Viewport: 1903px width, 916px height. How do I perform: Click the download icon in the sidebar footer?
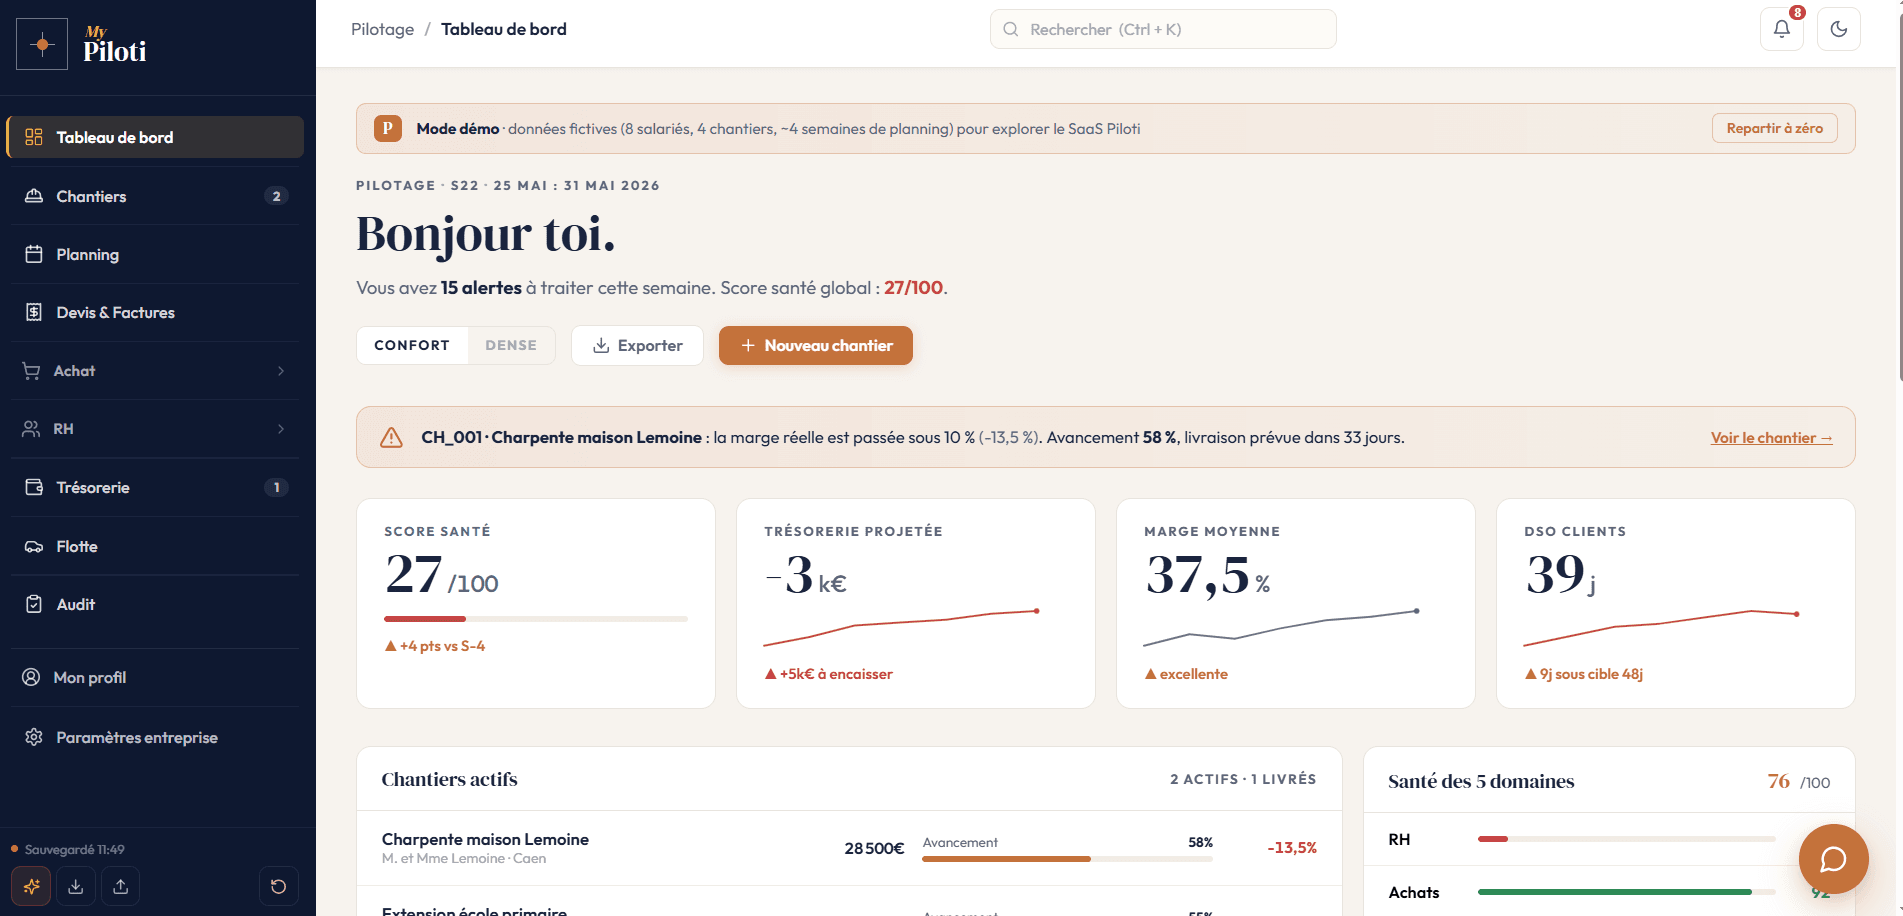[x=76, y=886]
